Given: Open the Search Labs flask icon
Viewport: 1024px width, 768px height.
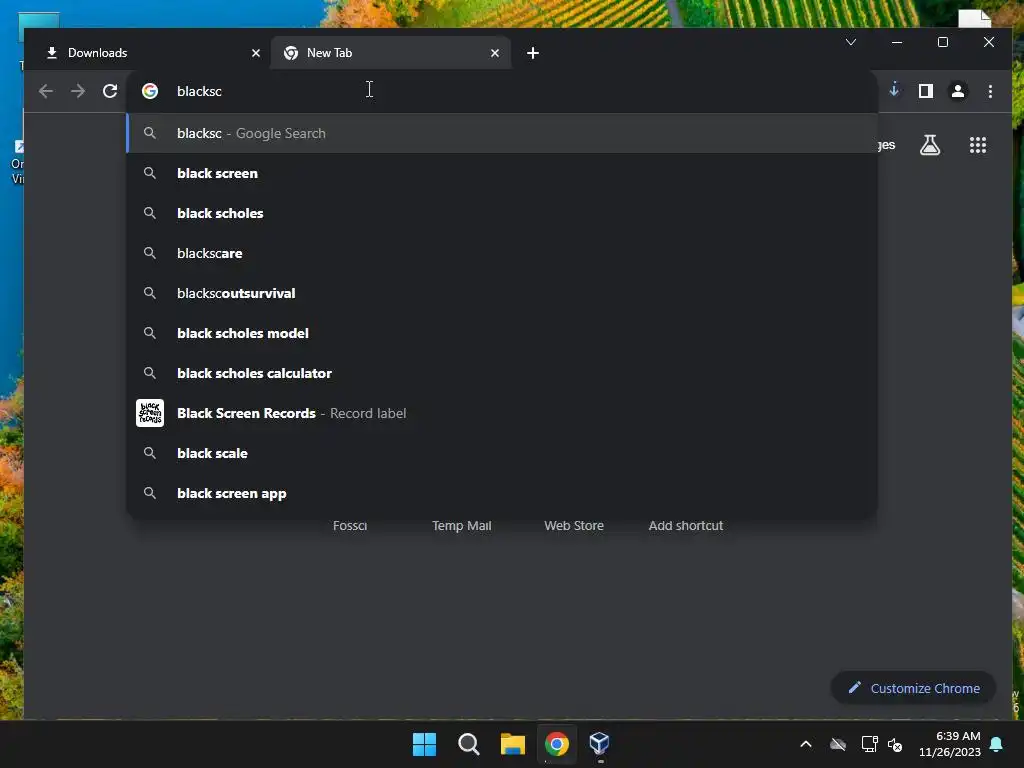Looking at the screenshot, I should 930,145.
